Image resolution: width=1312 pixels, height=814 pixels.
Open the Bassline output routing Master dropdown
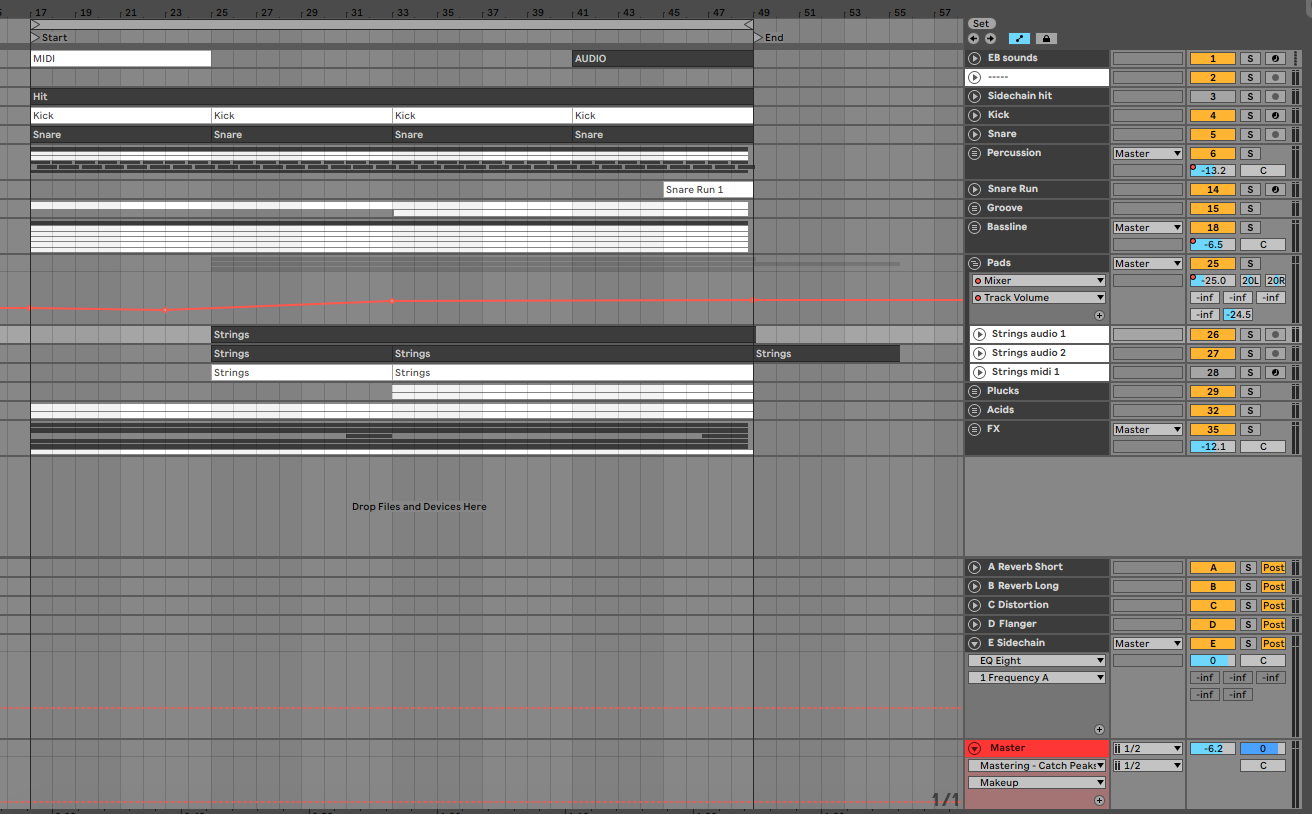pyautogui.click(x=1148, y=228)
